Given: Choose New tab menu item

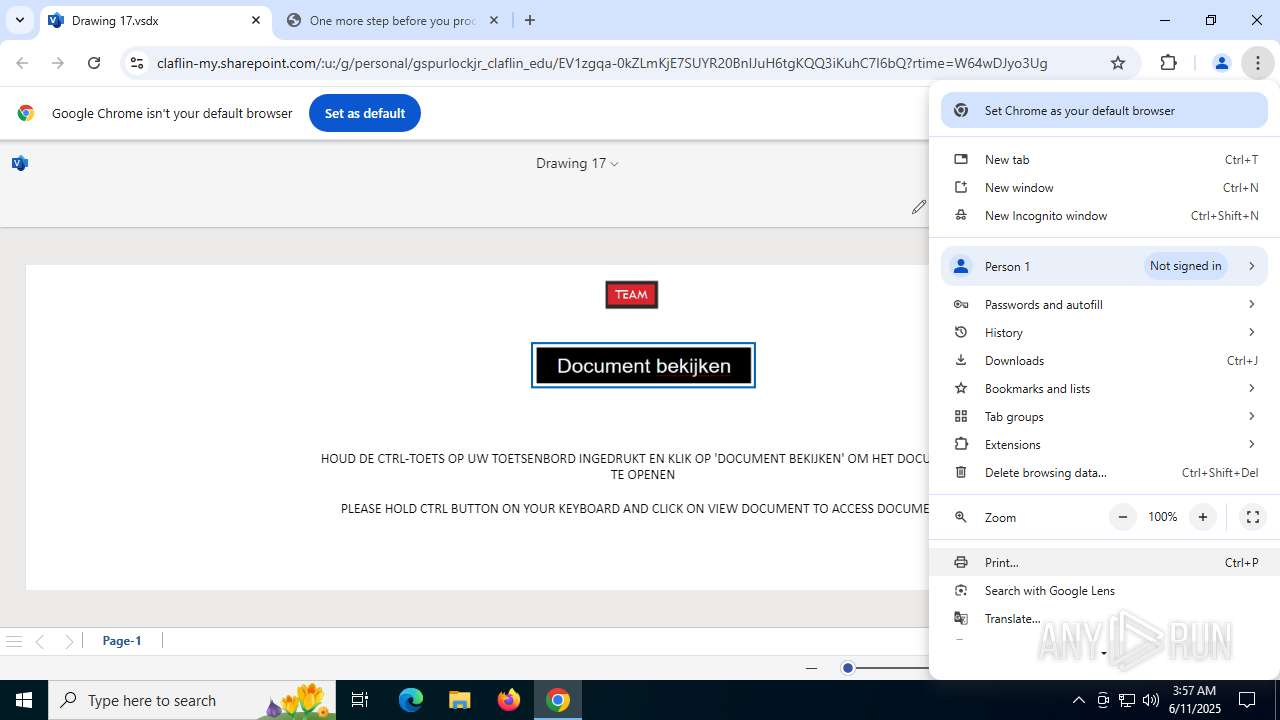Looking at the screenshot, I should tap(1104, 160).
